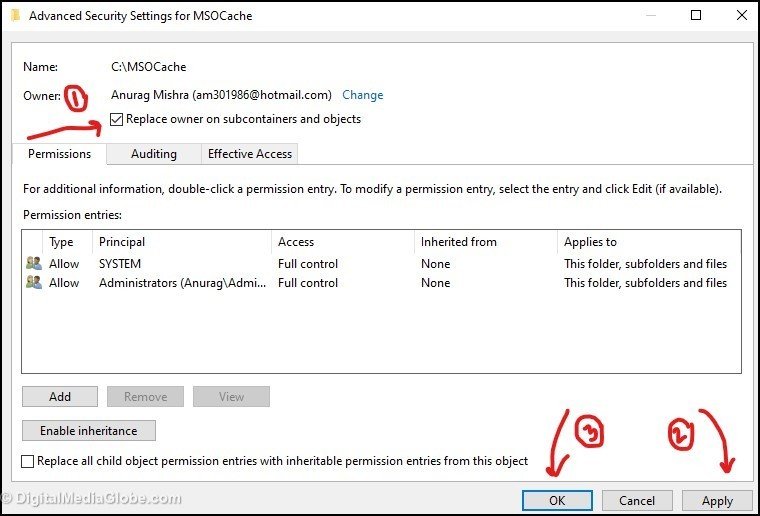Image resolution: width=760 pixels, height=516 pixels.
Task: Select the Administrators (Anurag\Admi... permission entry
Action: pyautogui.click(x=381, y=282)
